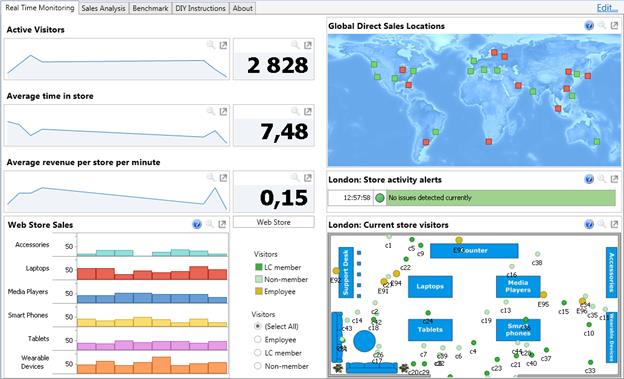The image size is (624, 379).
Task: Open help for London store activity alerts
Action: pos(589,179)
